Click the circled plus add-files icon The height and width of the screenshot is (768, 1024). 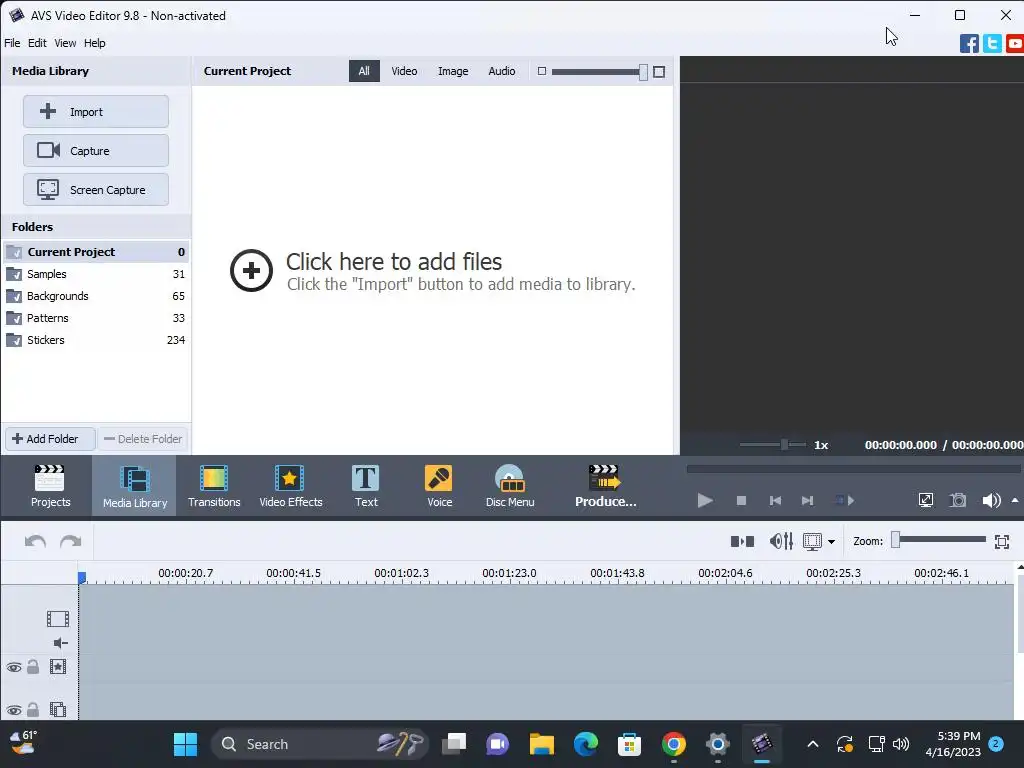click(251, 270)
